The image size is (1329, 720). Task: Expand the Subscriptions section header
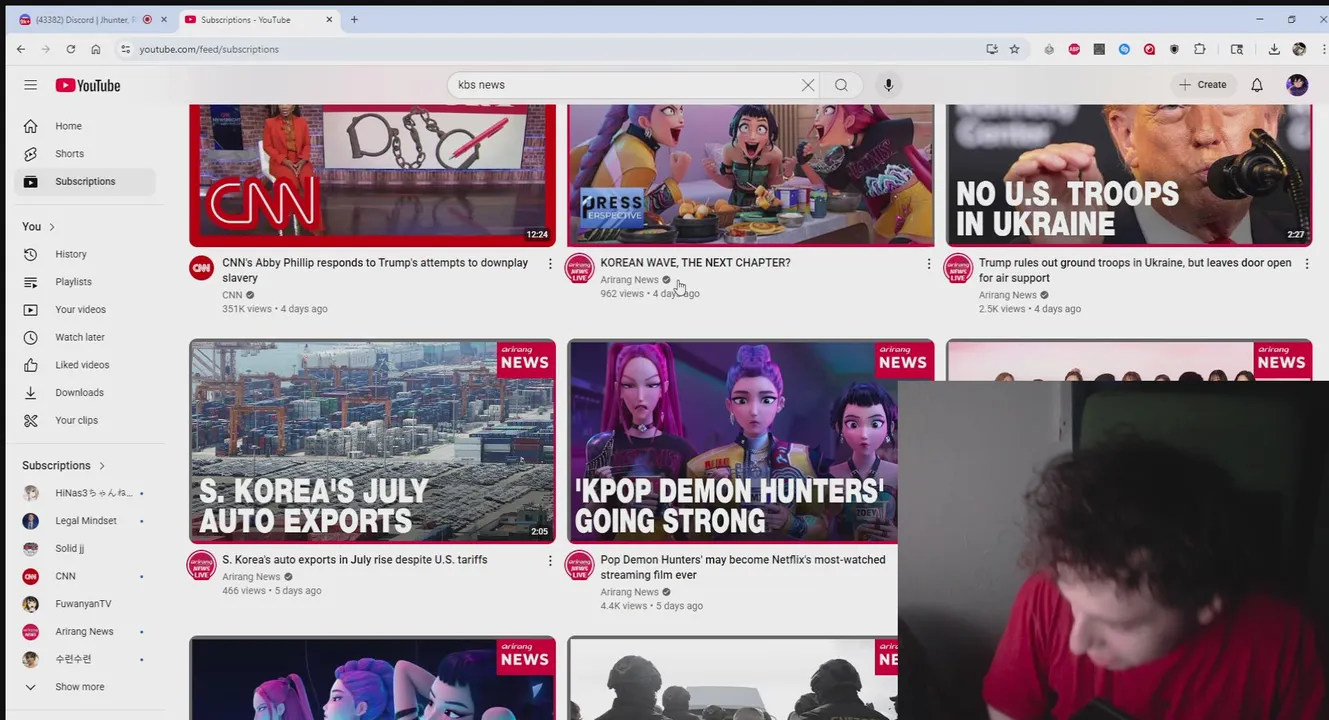point(64,465)
